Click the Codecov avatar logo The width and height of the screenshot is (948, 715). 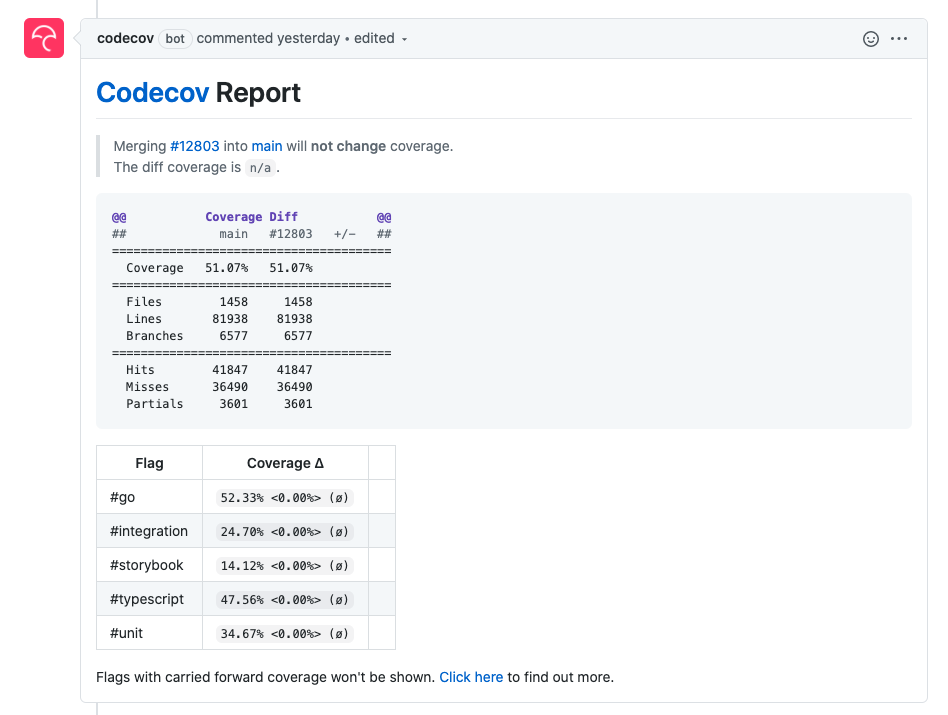[x=44, y=38]
